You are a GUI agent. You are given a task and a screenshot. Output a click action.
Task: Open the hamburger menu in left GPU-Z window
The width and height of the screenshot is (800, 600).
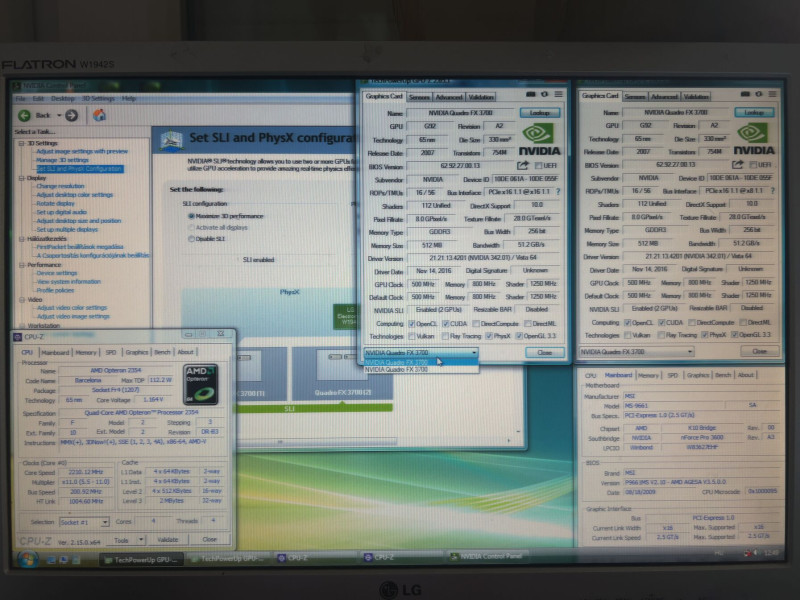(559, 94)
